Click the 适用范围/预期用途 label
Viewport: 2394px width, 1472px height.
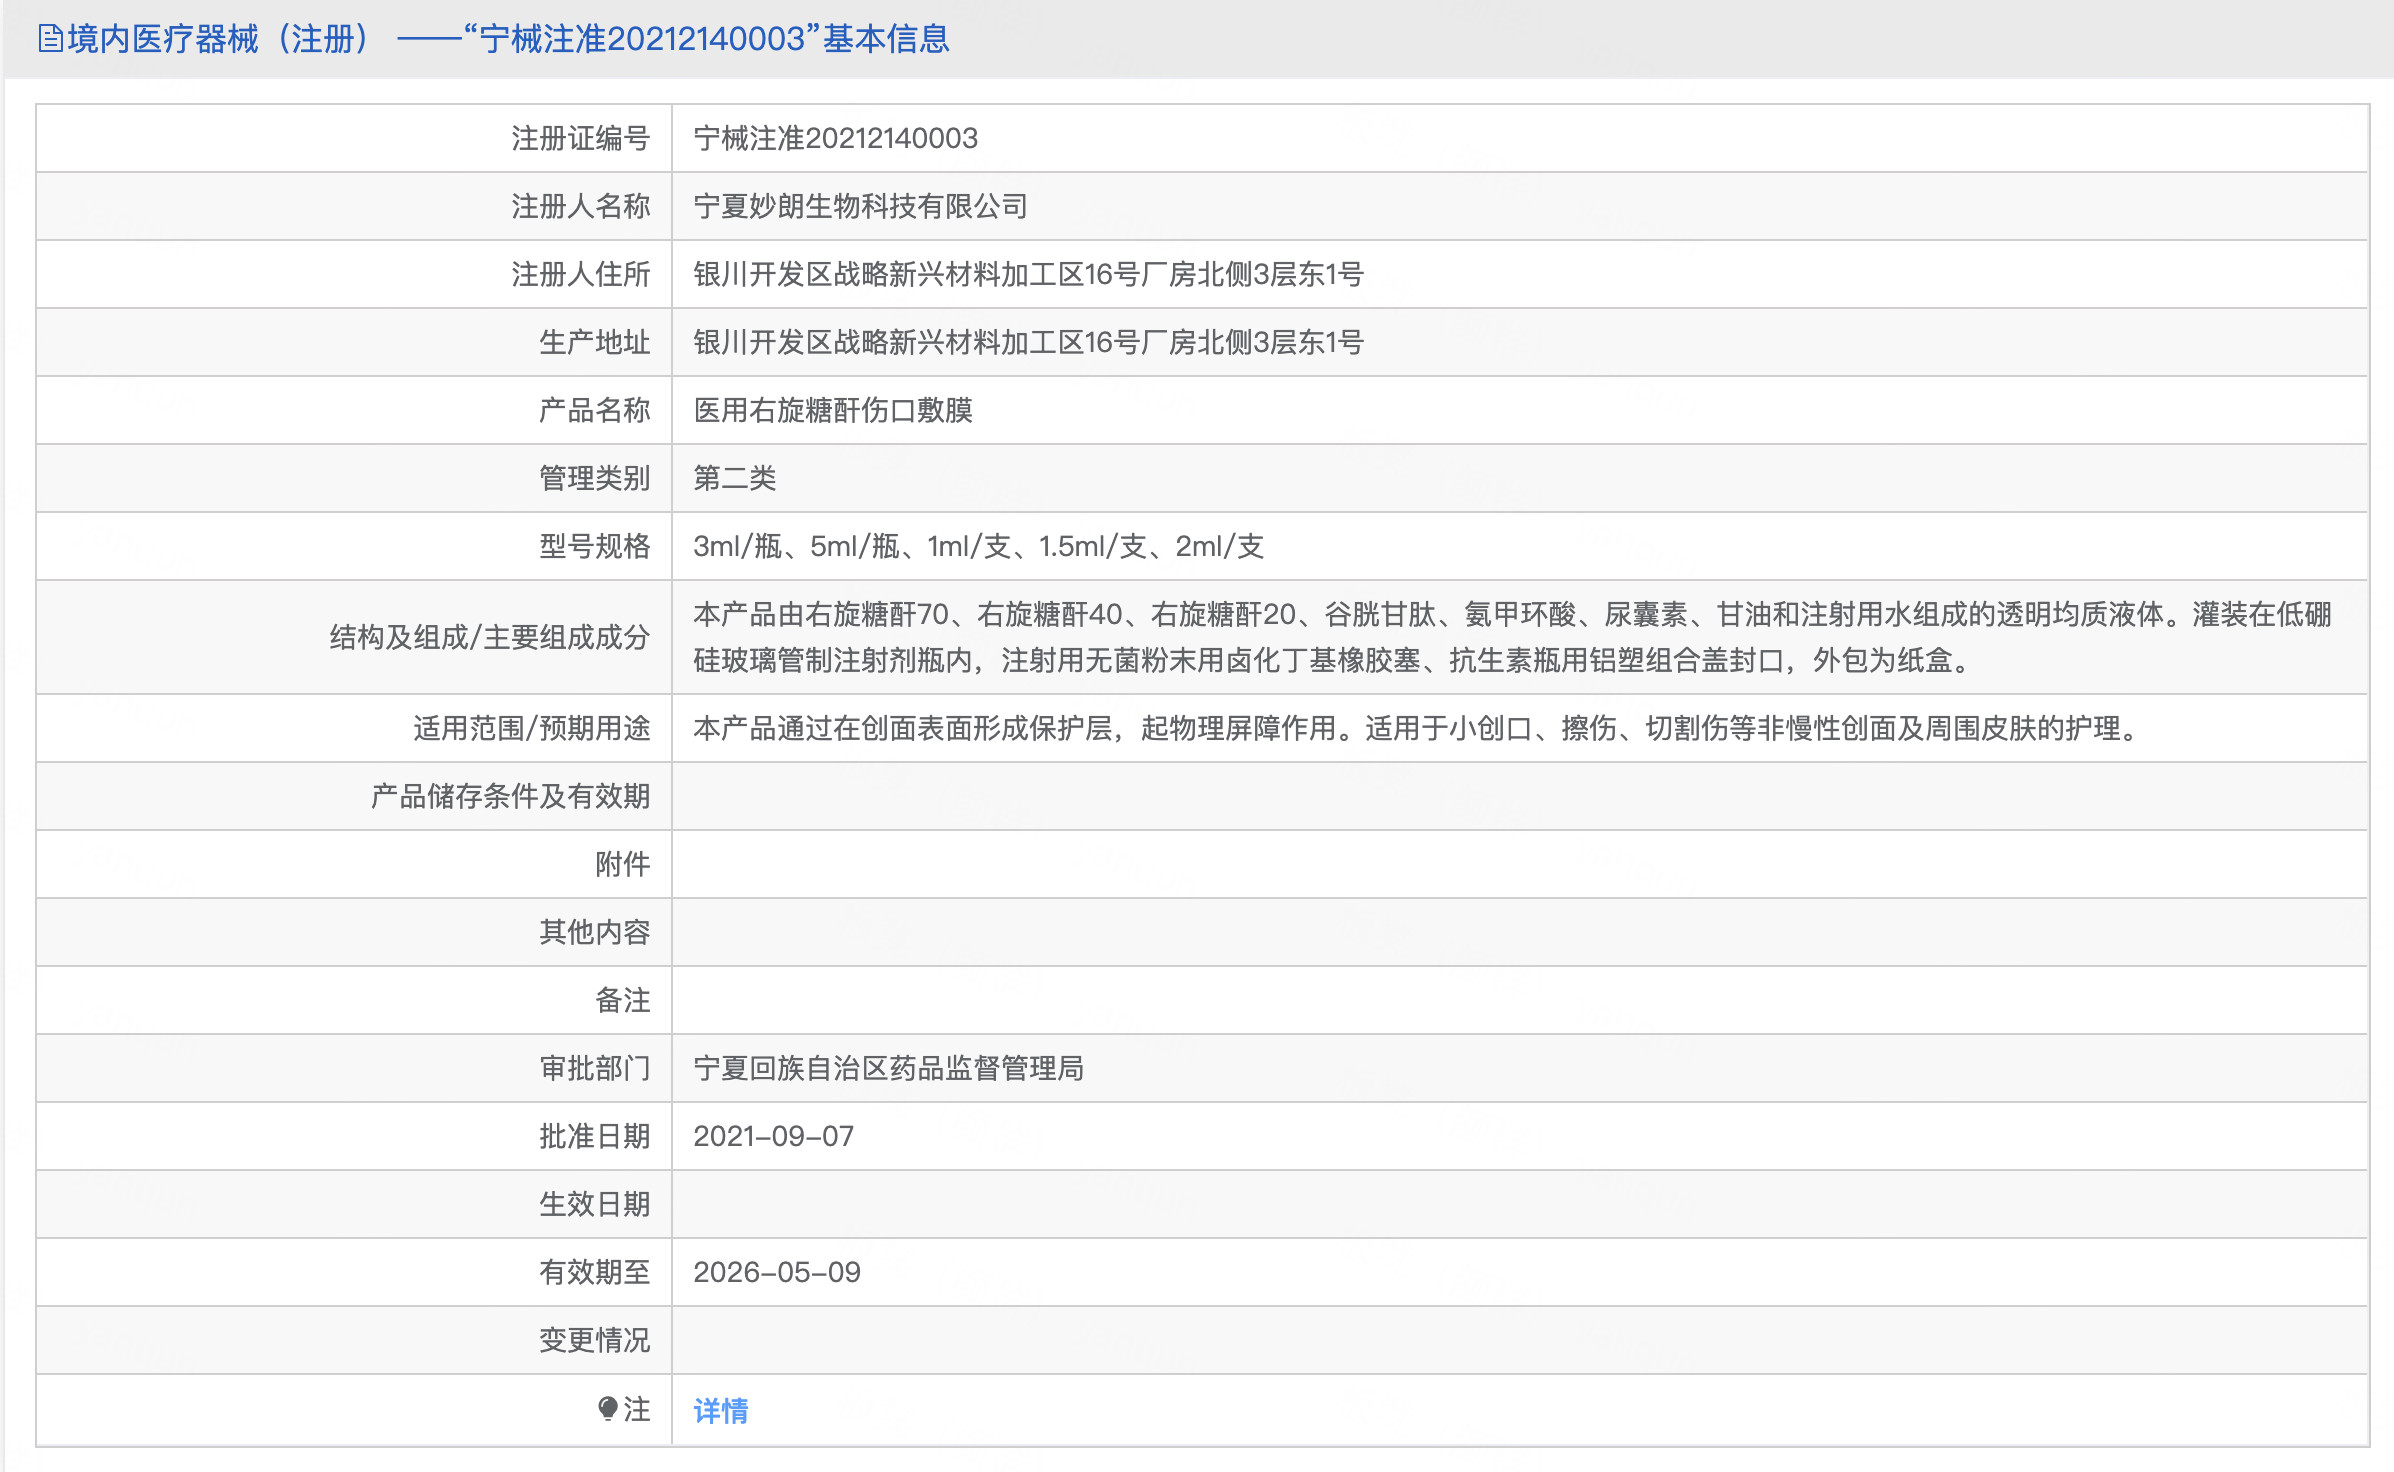(x=532, y=728)
